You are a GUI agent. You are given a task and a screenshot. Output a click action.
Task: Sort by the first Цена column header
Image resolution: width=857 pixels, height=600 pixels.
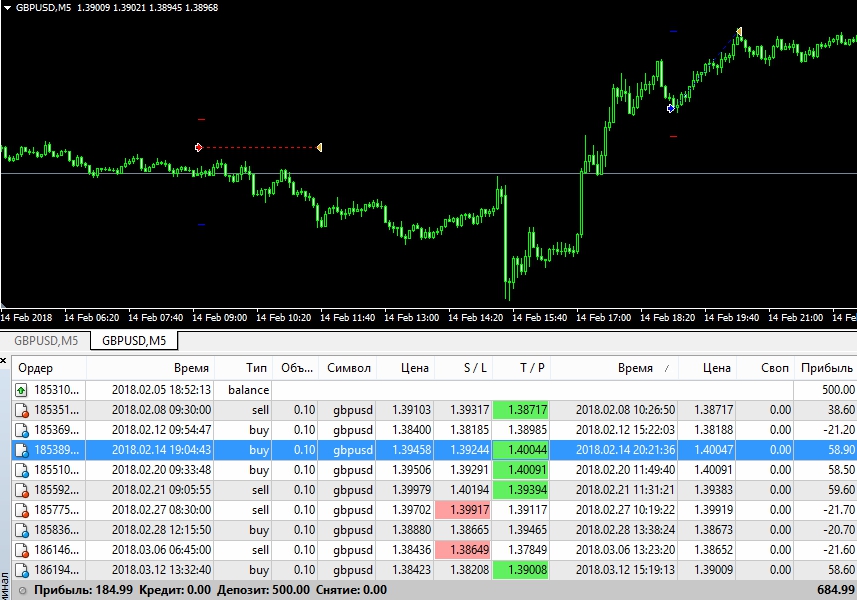coord(406,368)
